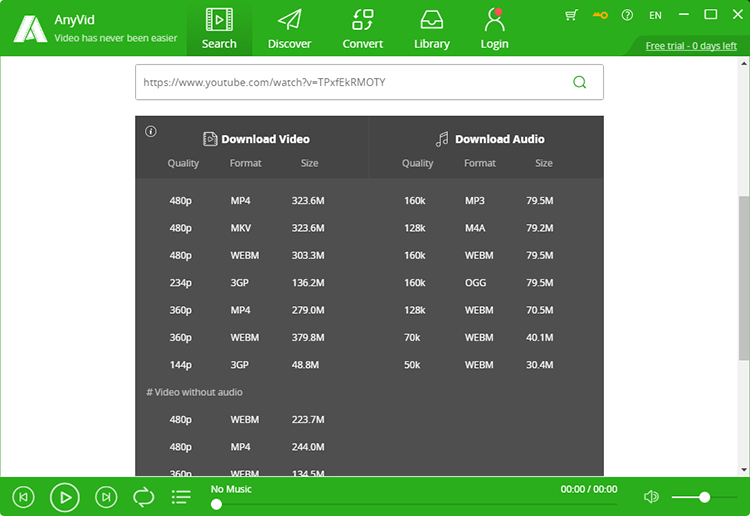Open the playlist icon
750x516 pixels.
click(181, 497)
